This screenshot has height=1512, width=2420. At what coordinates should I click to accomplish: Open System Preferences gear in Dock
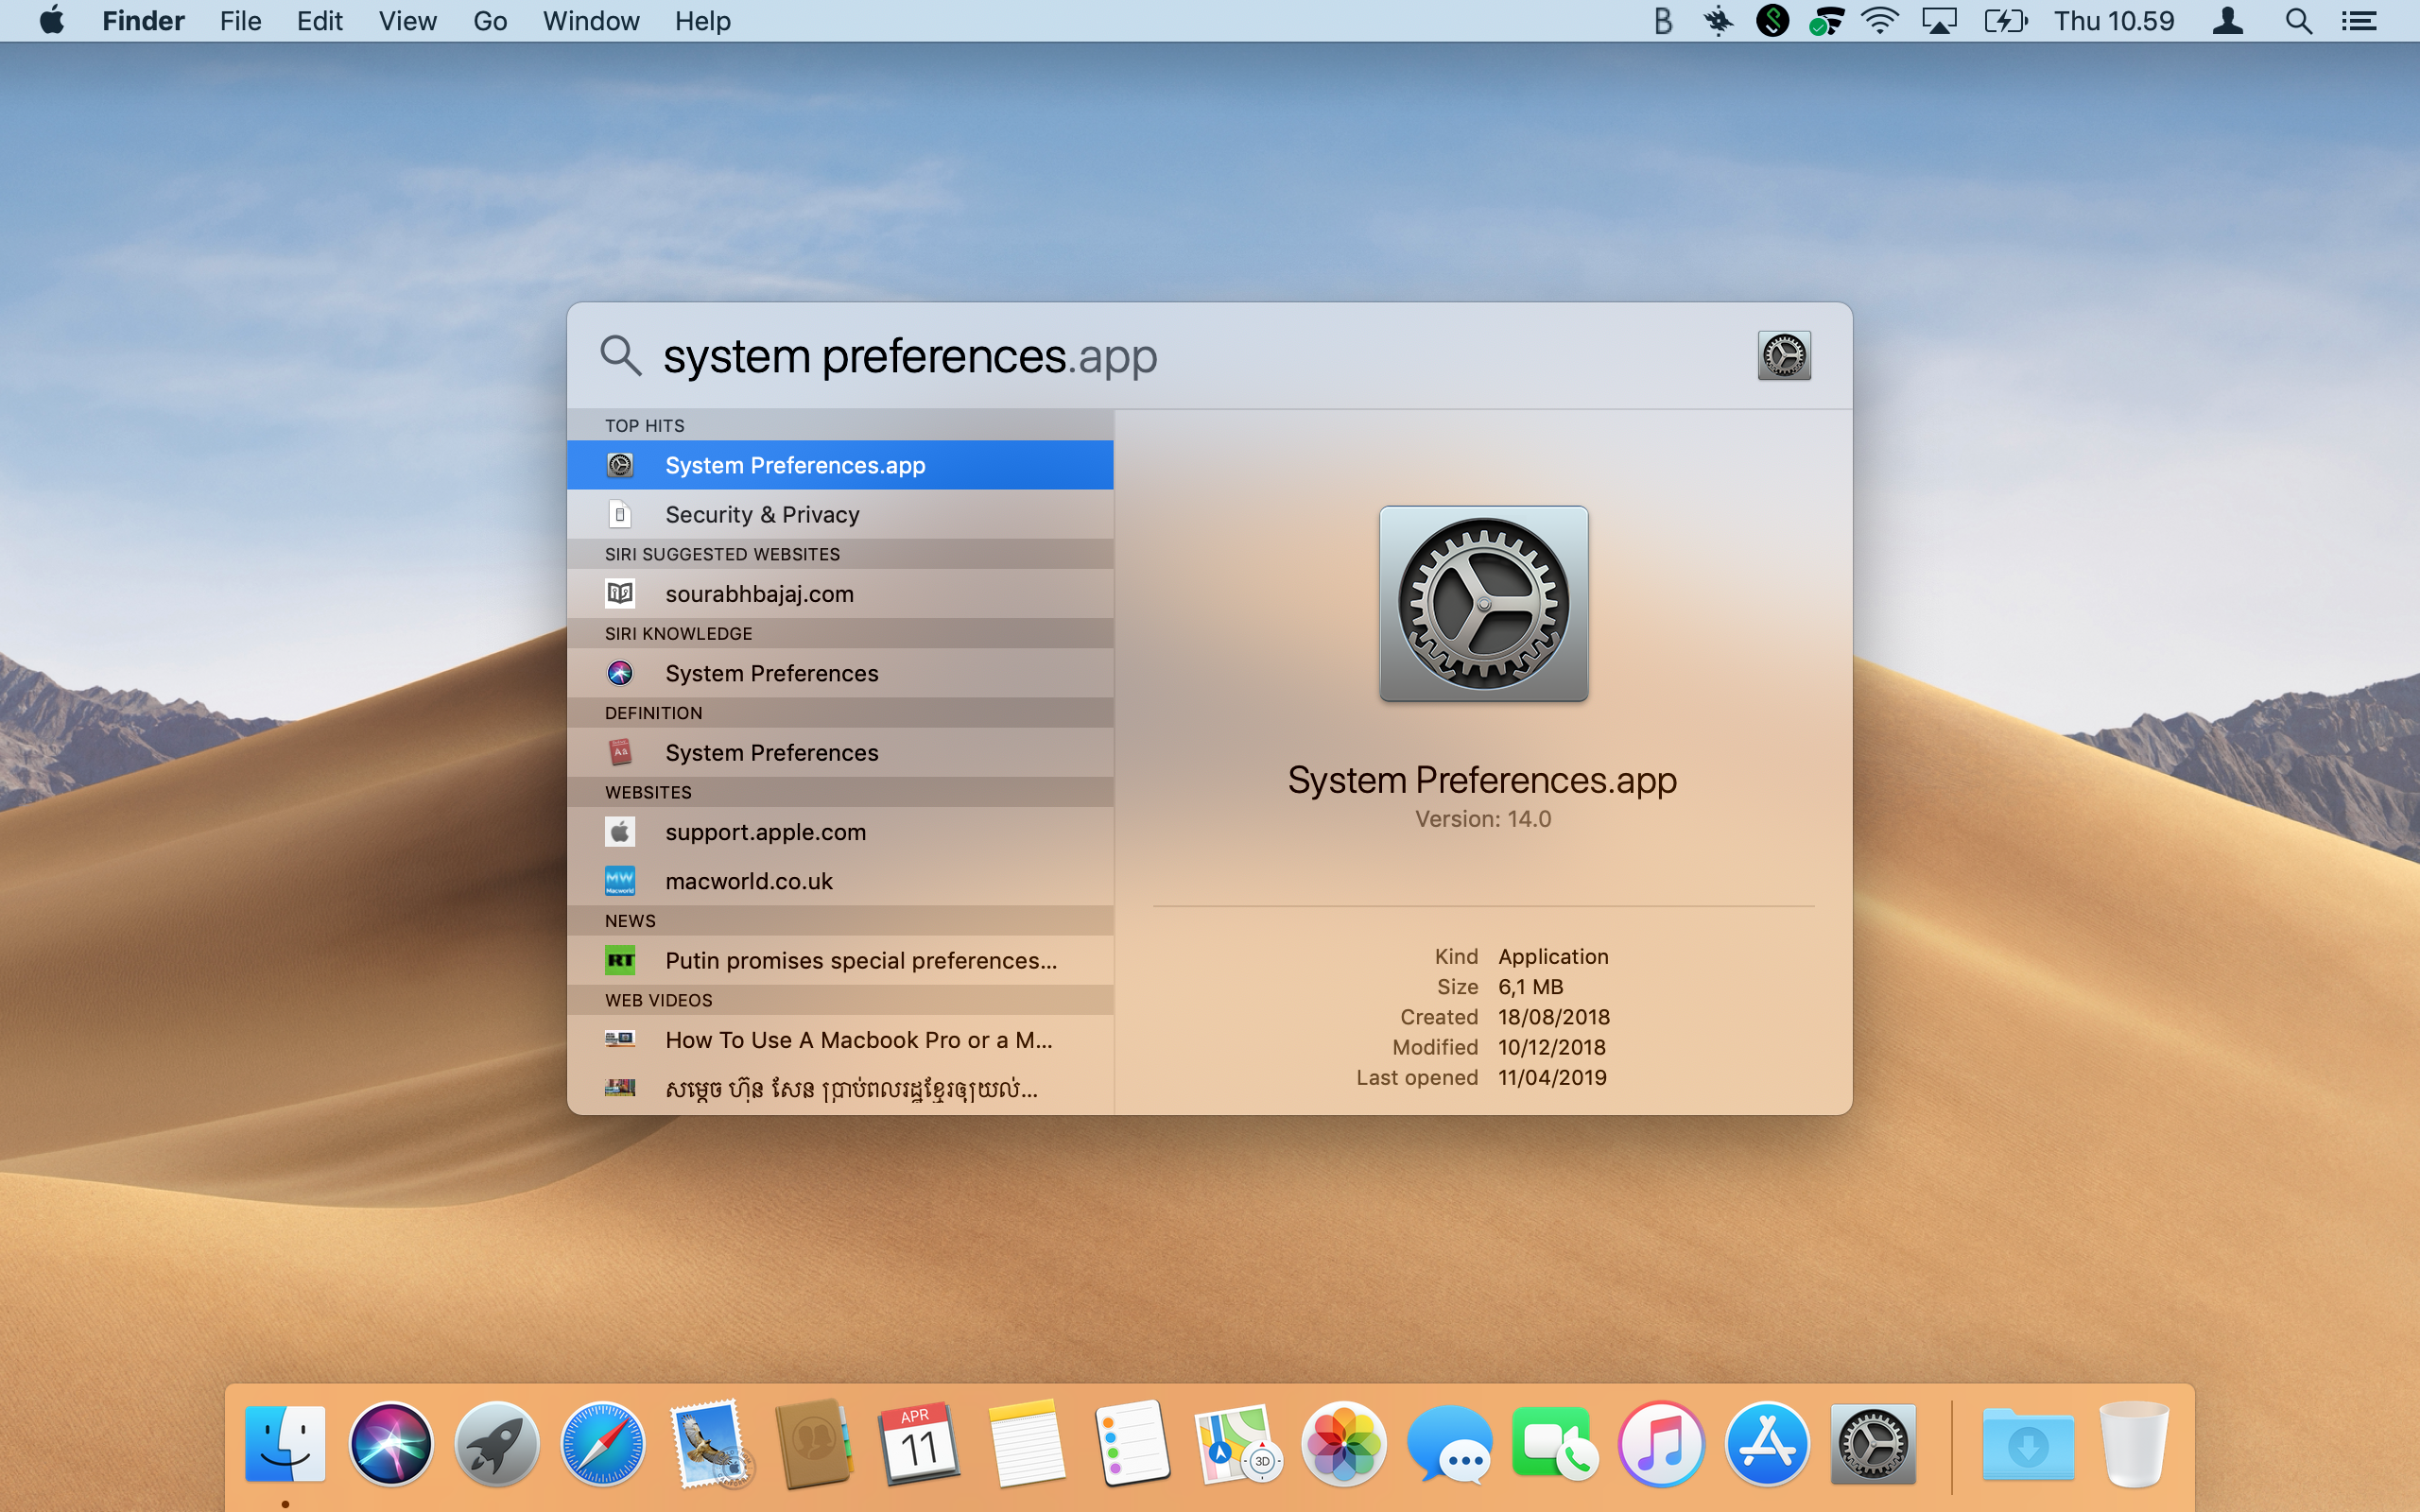(x=1873, y=1444)
